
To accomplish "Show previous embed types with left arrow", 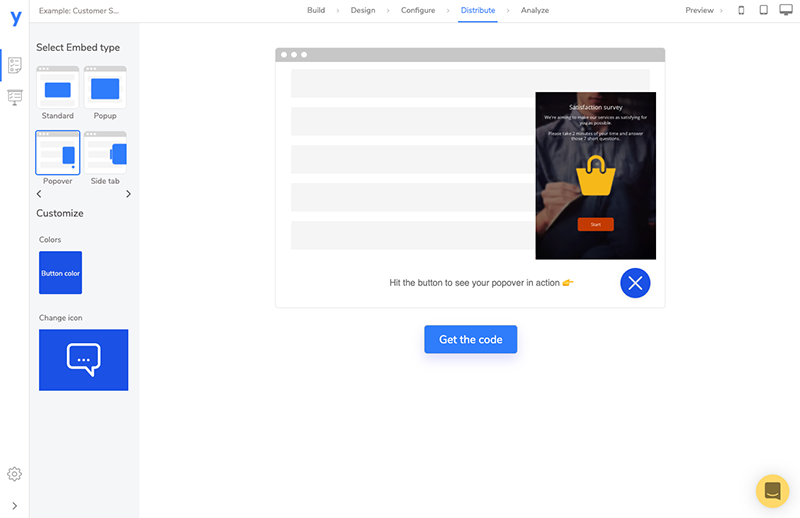I will (39, 194).
